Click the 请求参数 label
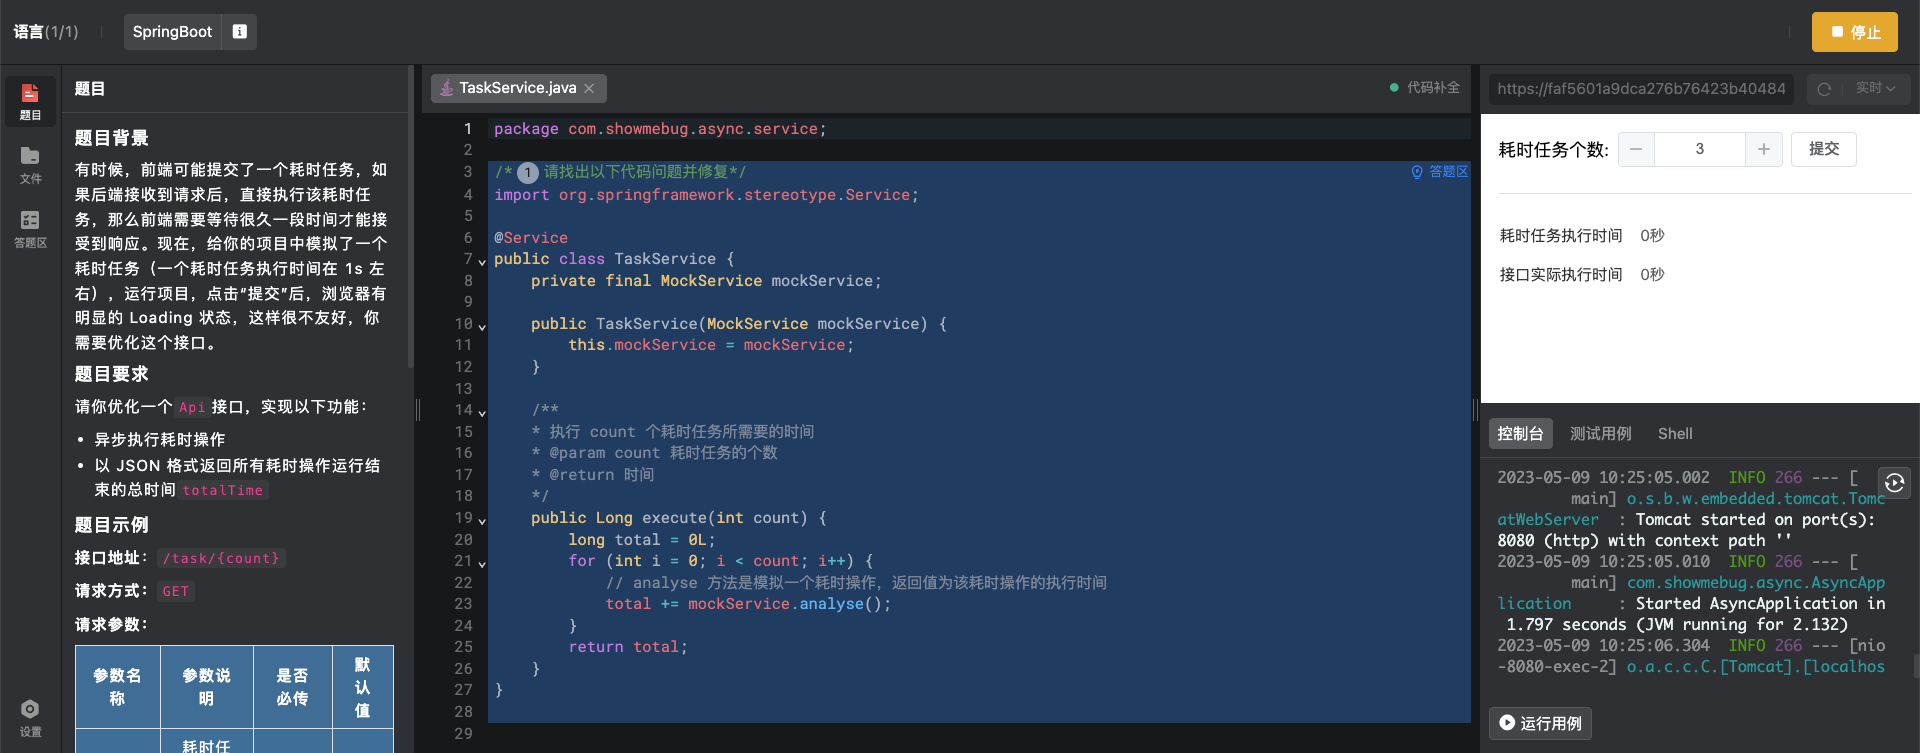The image size is (1920, 753). 112,624
